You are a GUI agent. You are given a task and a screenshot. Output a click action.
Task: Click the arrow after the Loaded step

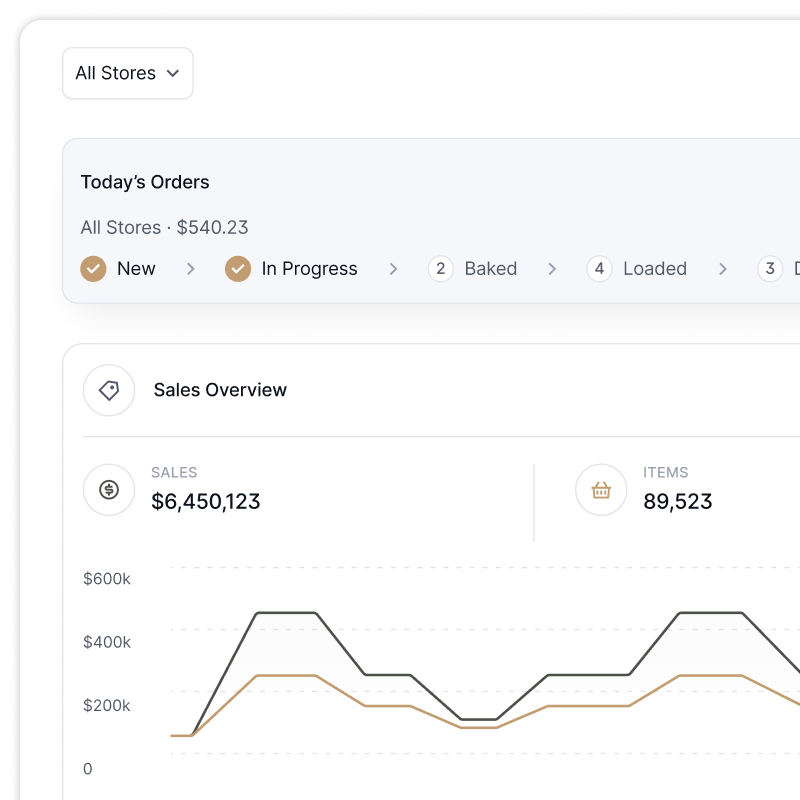(x=723, y=269)
